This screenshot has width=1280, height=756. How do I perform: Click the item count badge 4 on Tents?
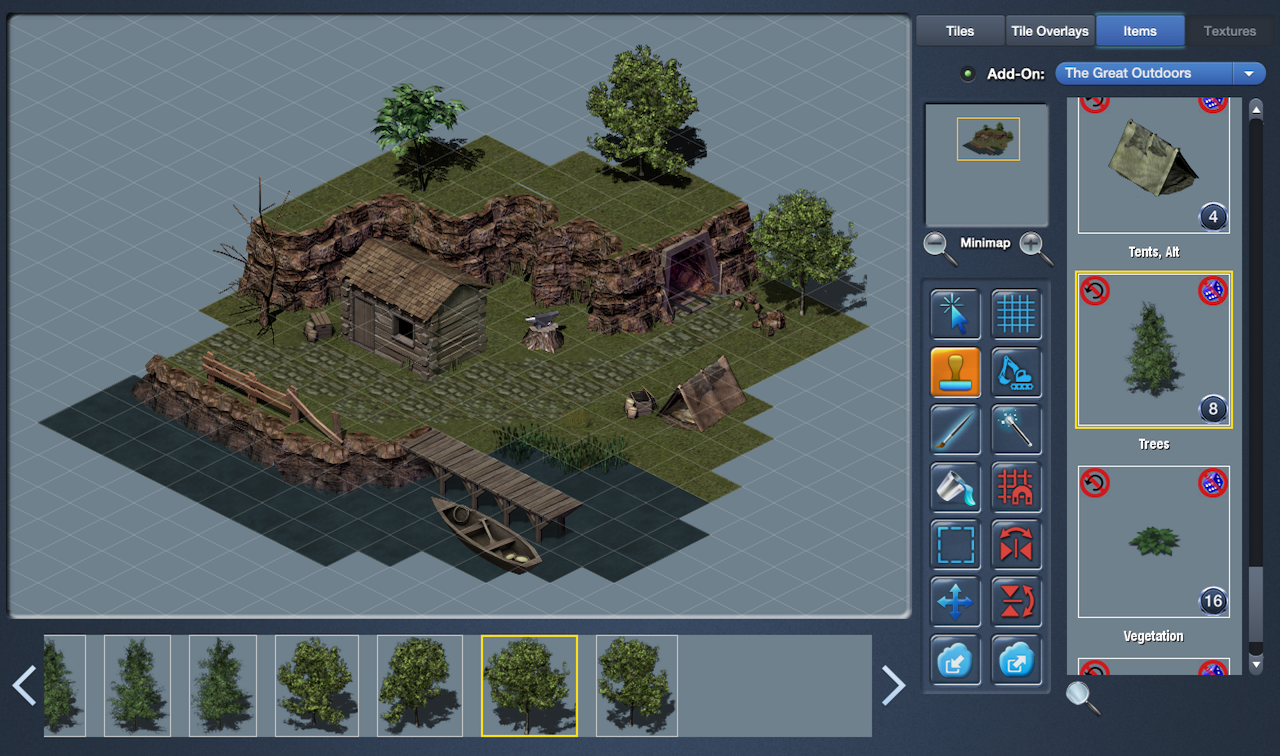pos(1212,217)
